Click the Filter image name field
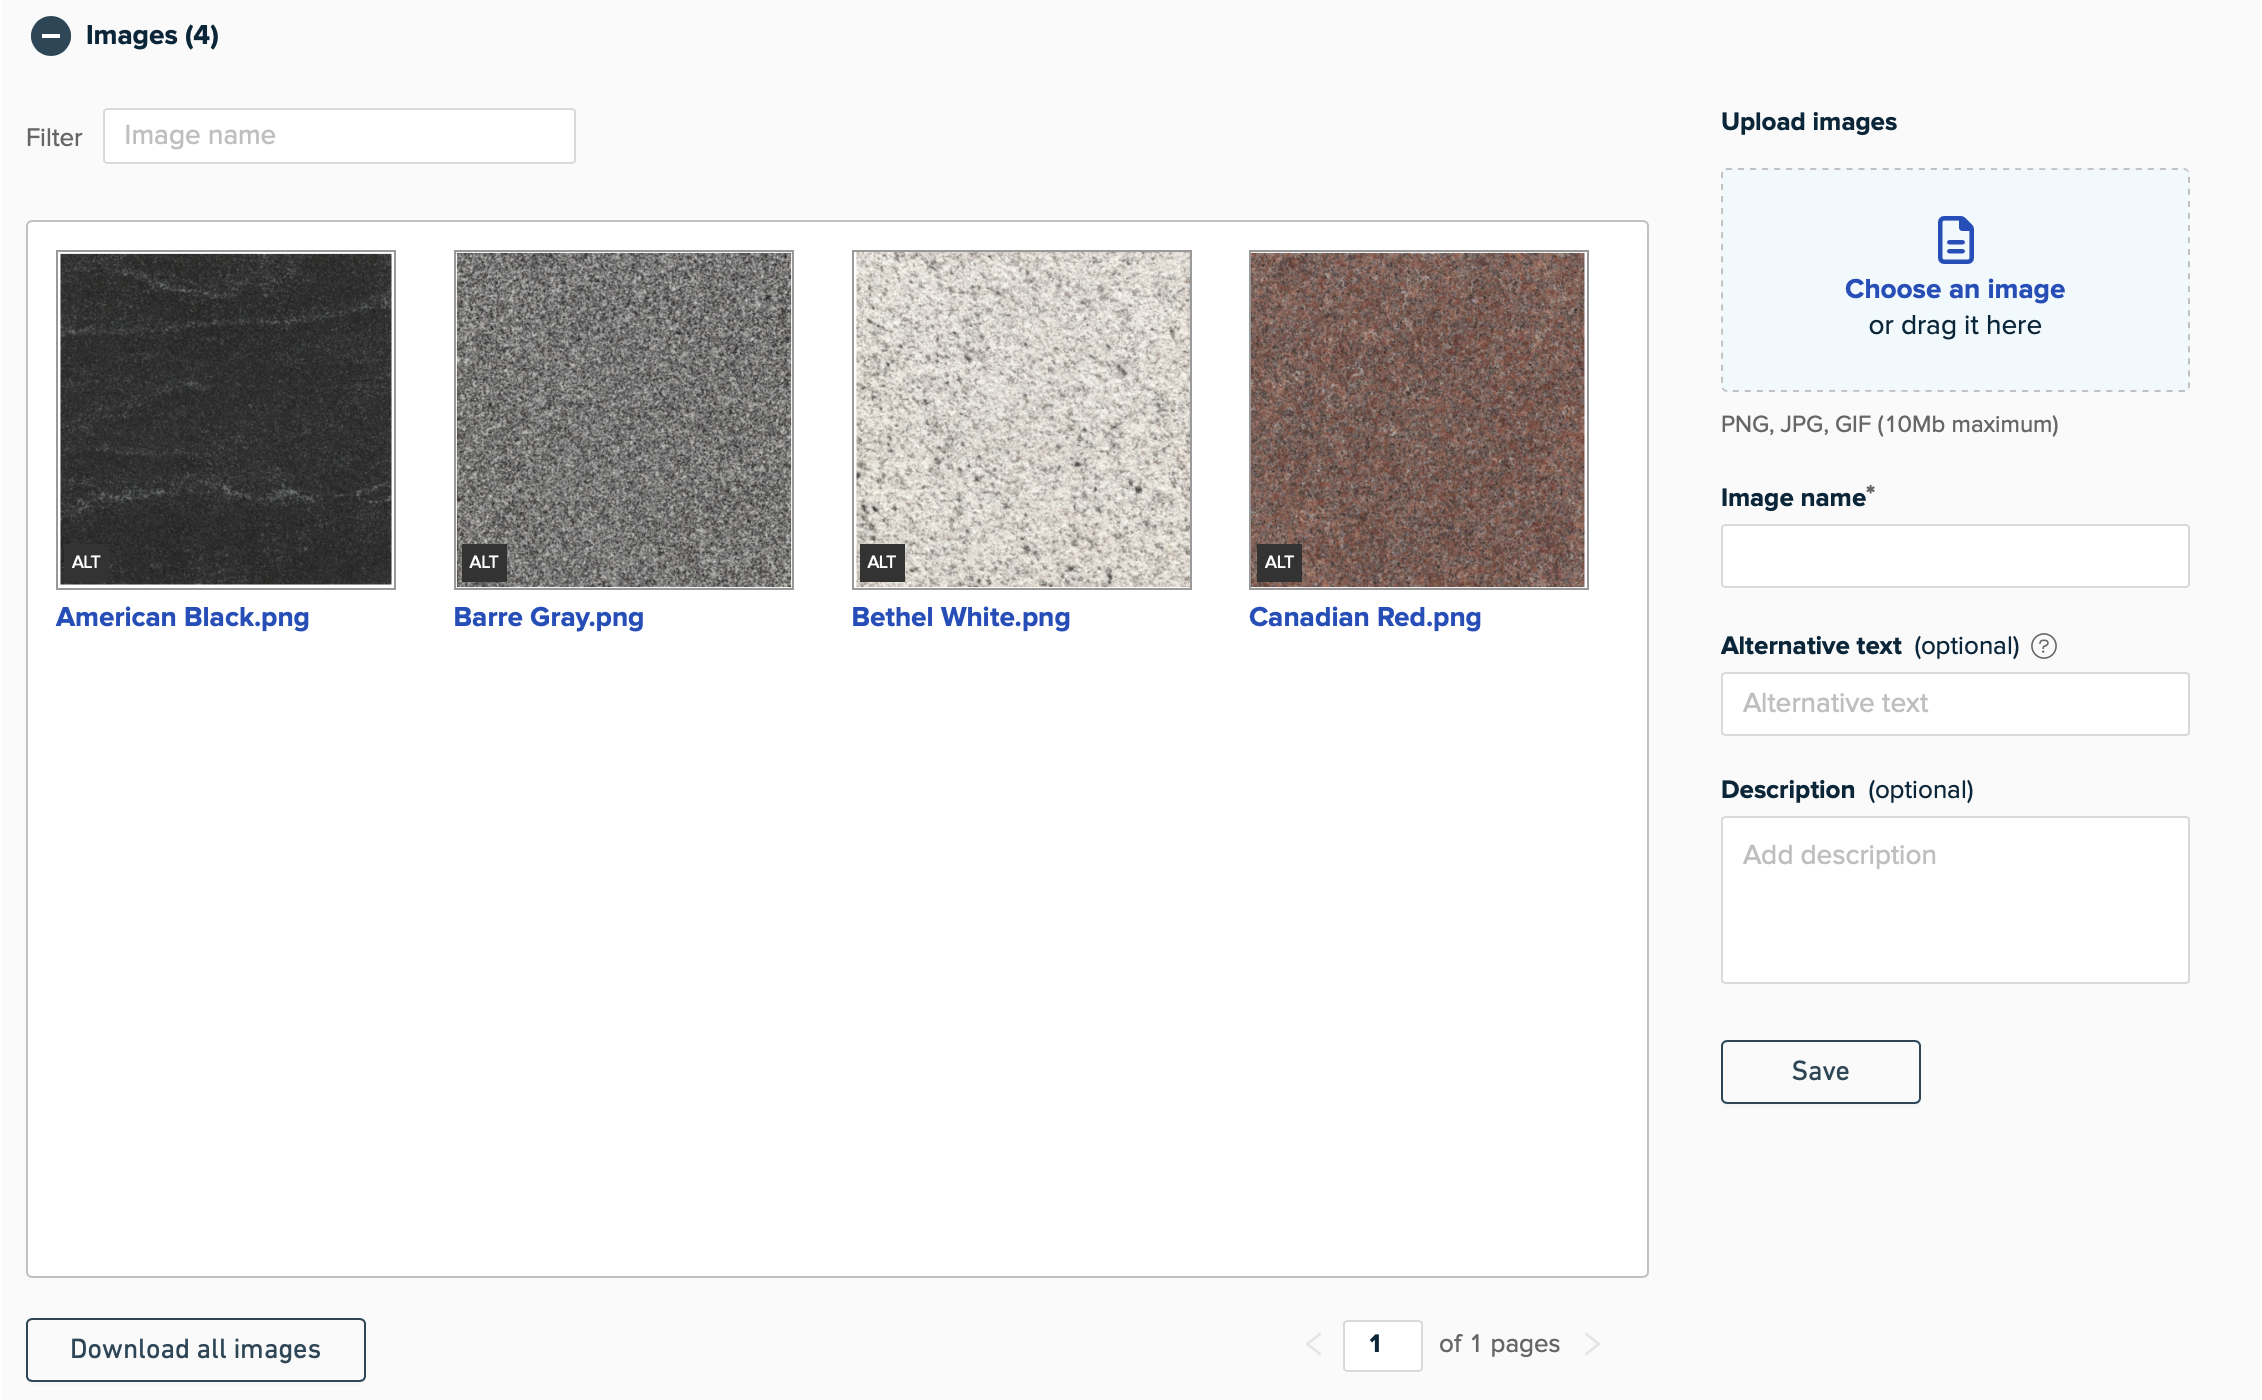 tap(339, 136)
